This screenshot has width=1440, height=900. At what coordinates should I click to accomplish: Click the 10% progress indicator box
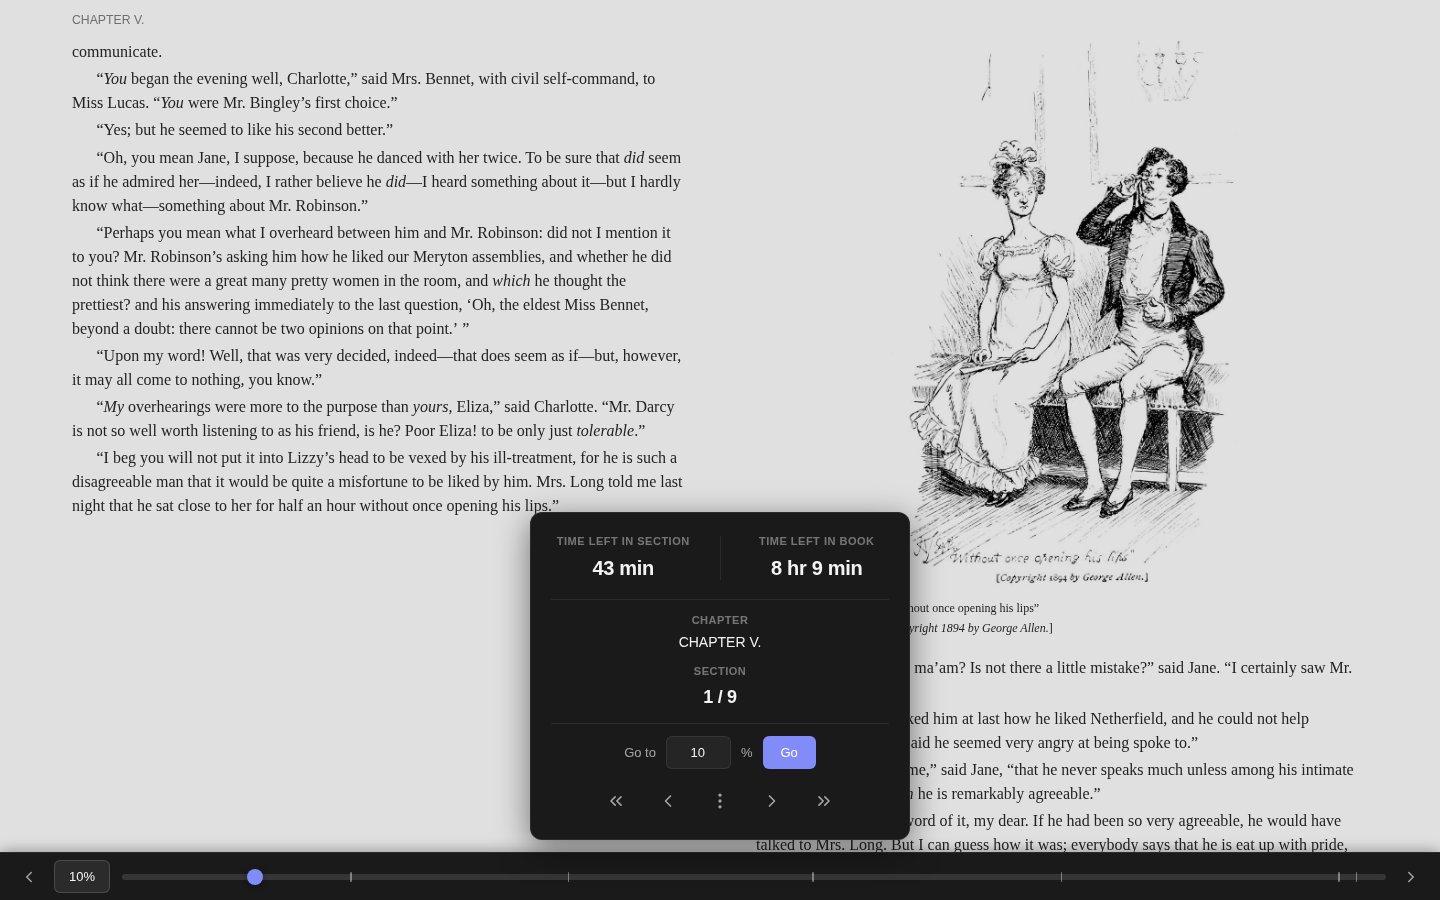click(82, 877)
